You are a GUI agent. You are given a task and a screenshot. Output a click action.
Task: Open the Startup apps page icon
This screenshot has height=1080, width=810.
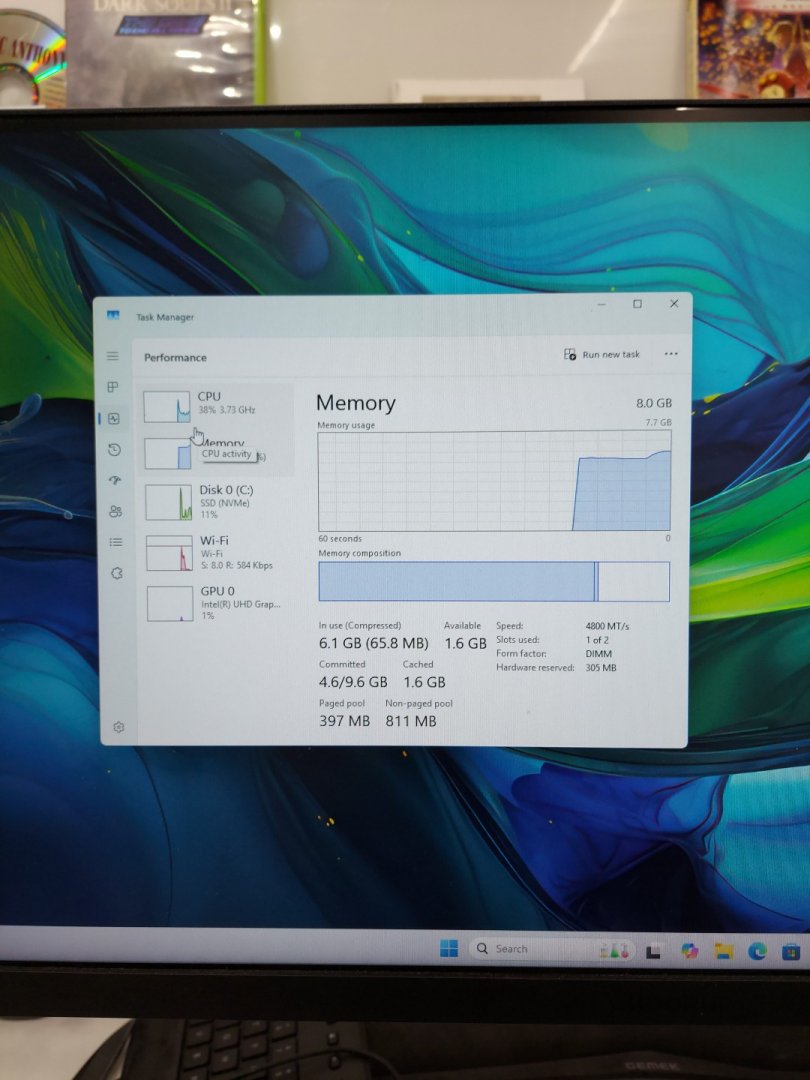click(x=115, y=481)
